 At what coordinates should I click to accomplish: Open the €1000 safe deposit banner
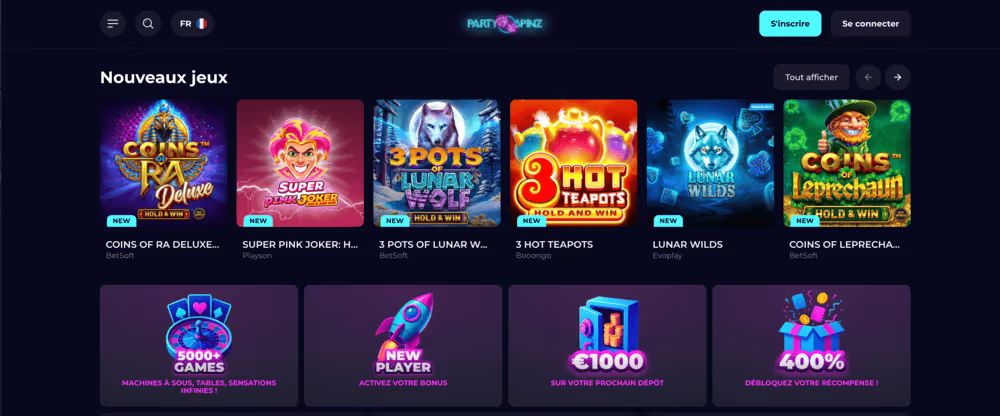click(x=607, y=346)
